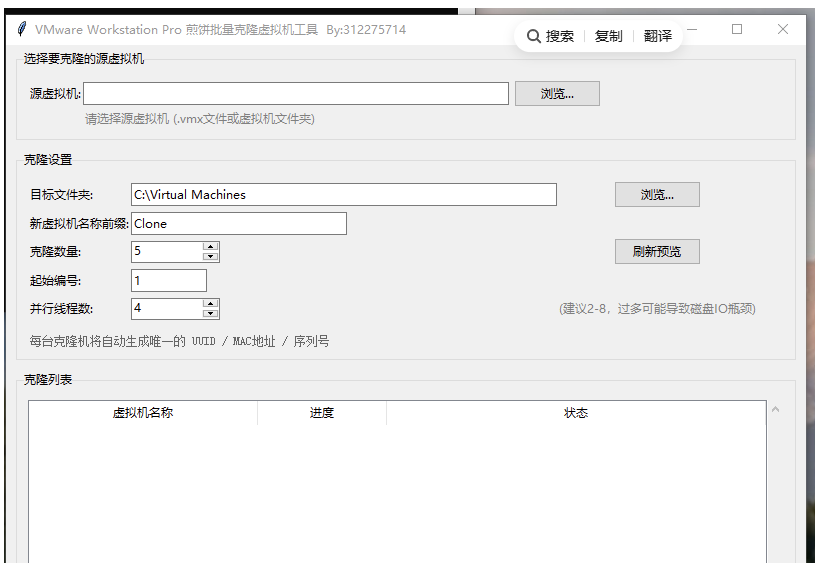Click the feather app icon in title bar
The image size is (815, 563).
[22, 30]
